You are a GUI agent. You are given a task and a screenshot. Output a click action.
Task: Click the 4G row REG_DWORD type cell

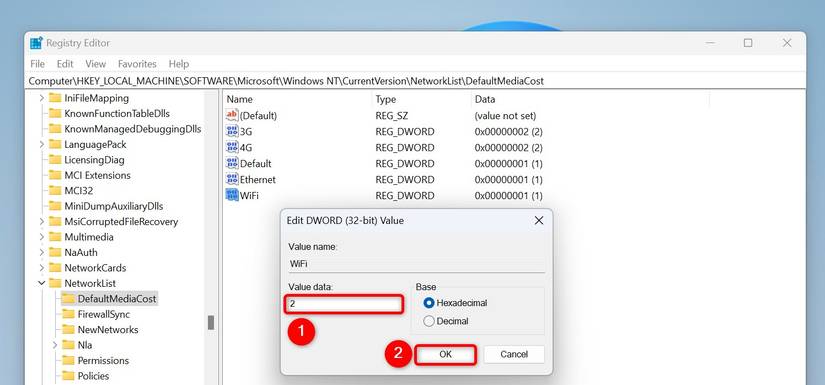(405, 147)
